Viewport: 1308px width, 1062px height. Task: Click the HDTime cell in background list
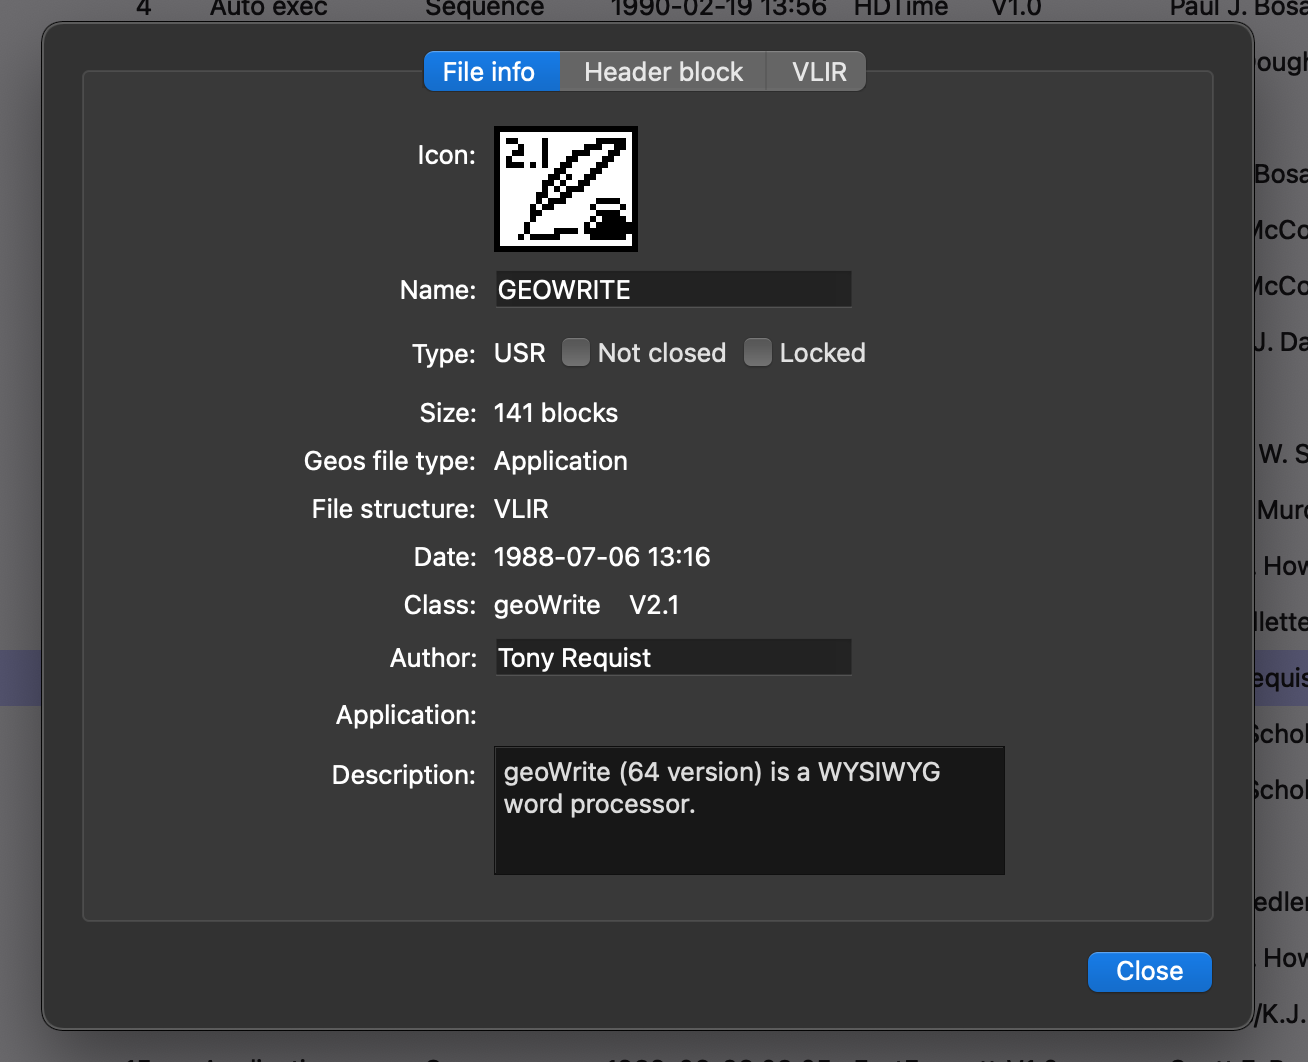coord(901,8)
